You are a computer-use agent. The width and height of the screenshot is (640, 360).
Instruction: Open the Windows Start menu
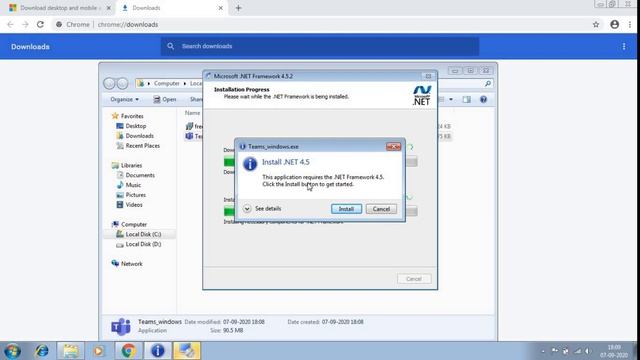tap(12, 351)
